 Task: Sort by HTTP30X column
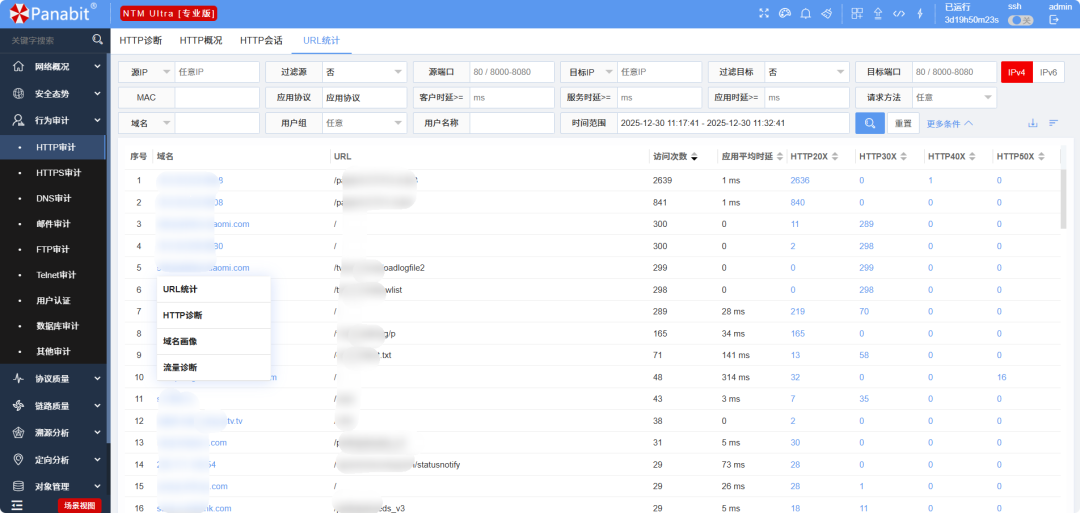(x=904, y=157)
